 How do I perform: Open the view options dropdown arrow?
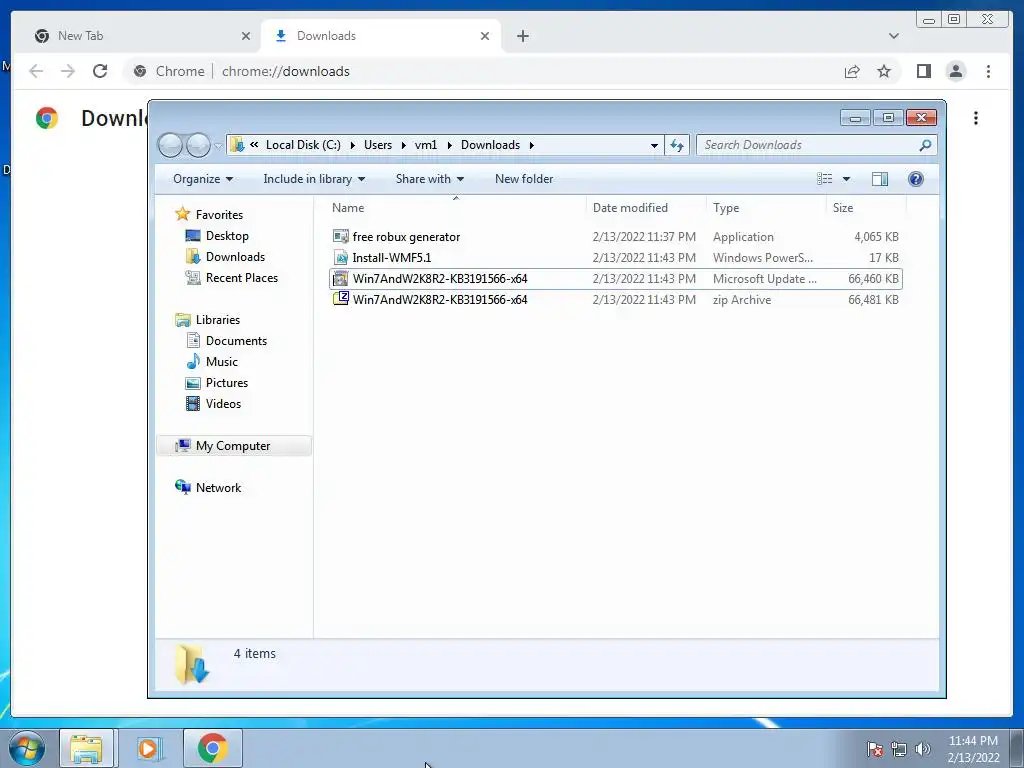pos(846,179)
